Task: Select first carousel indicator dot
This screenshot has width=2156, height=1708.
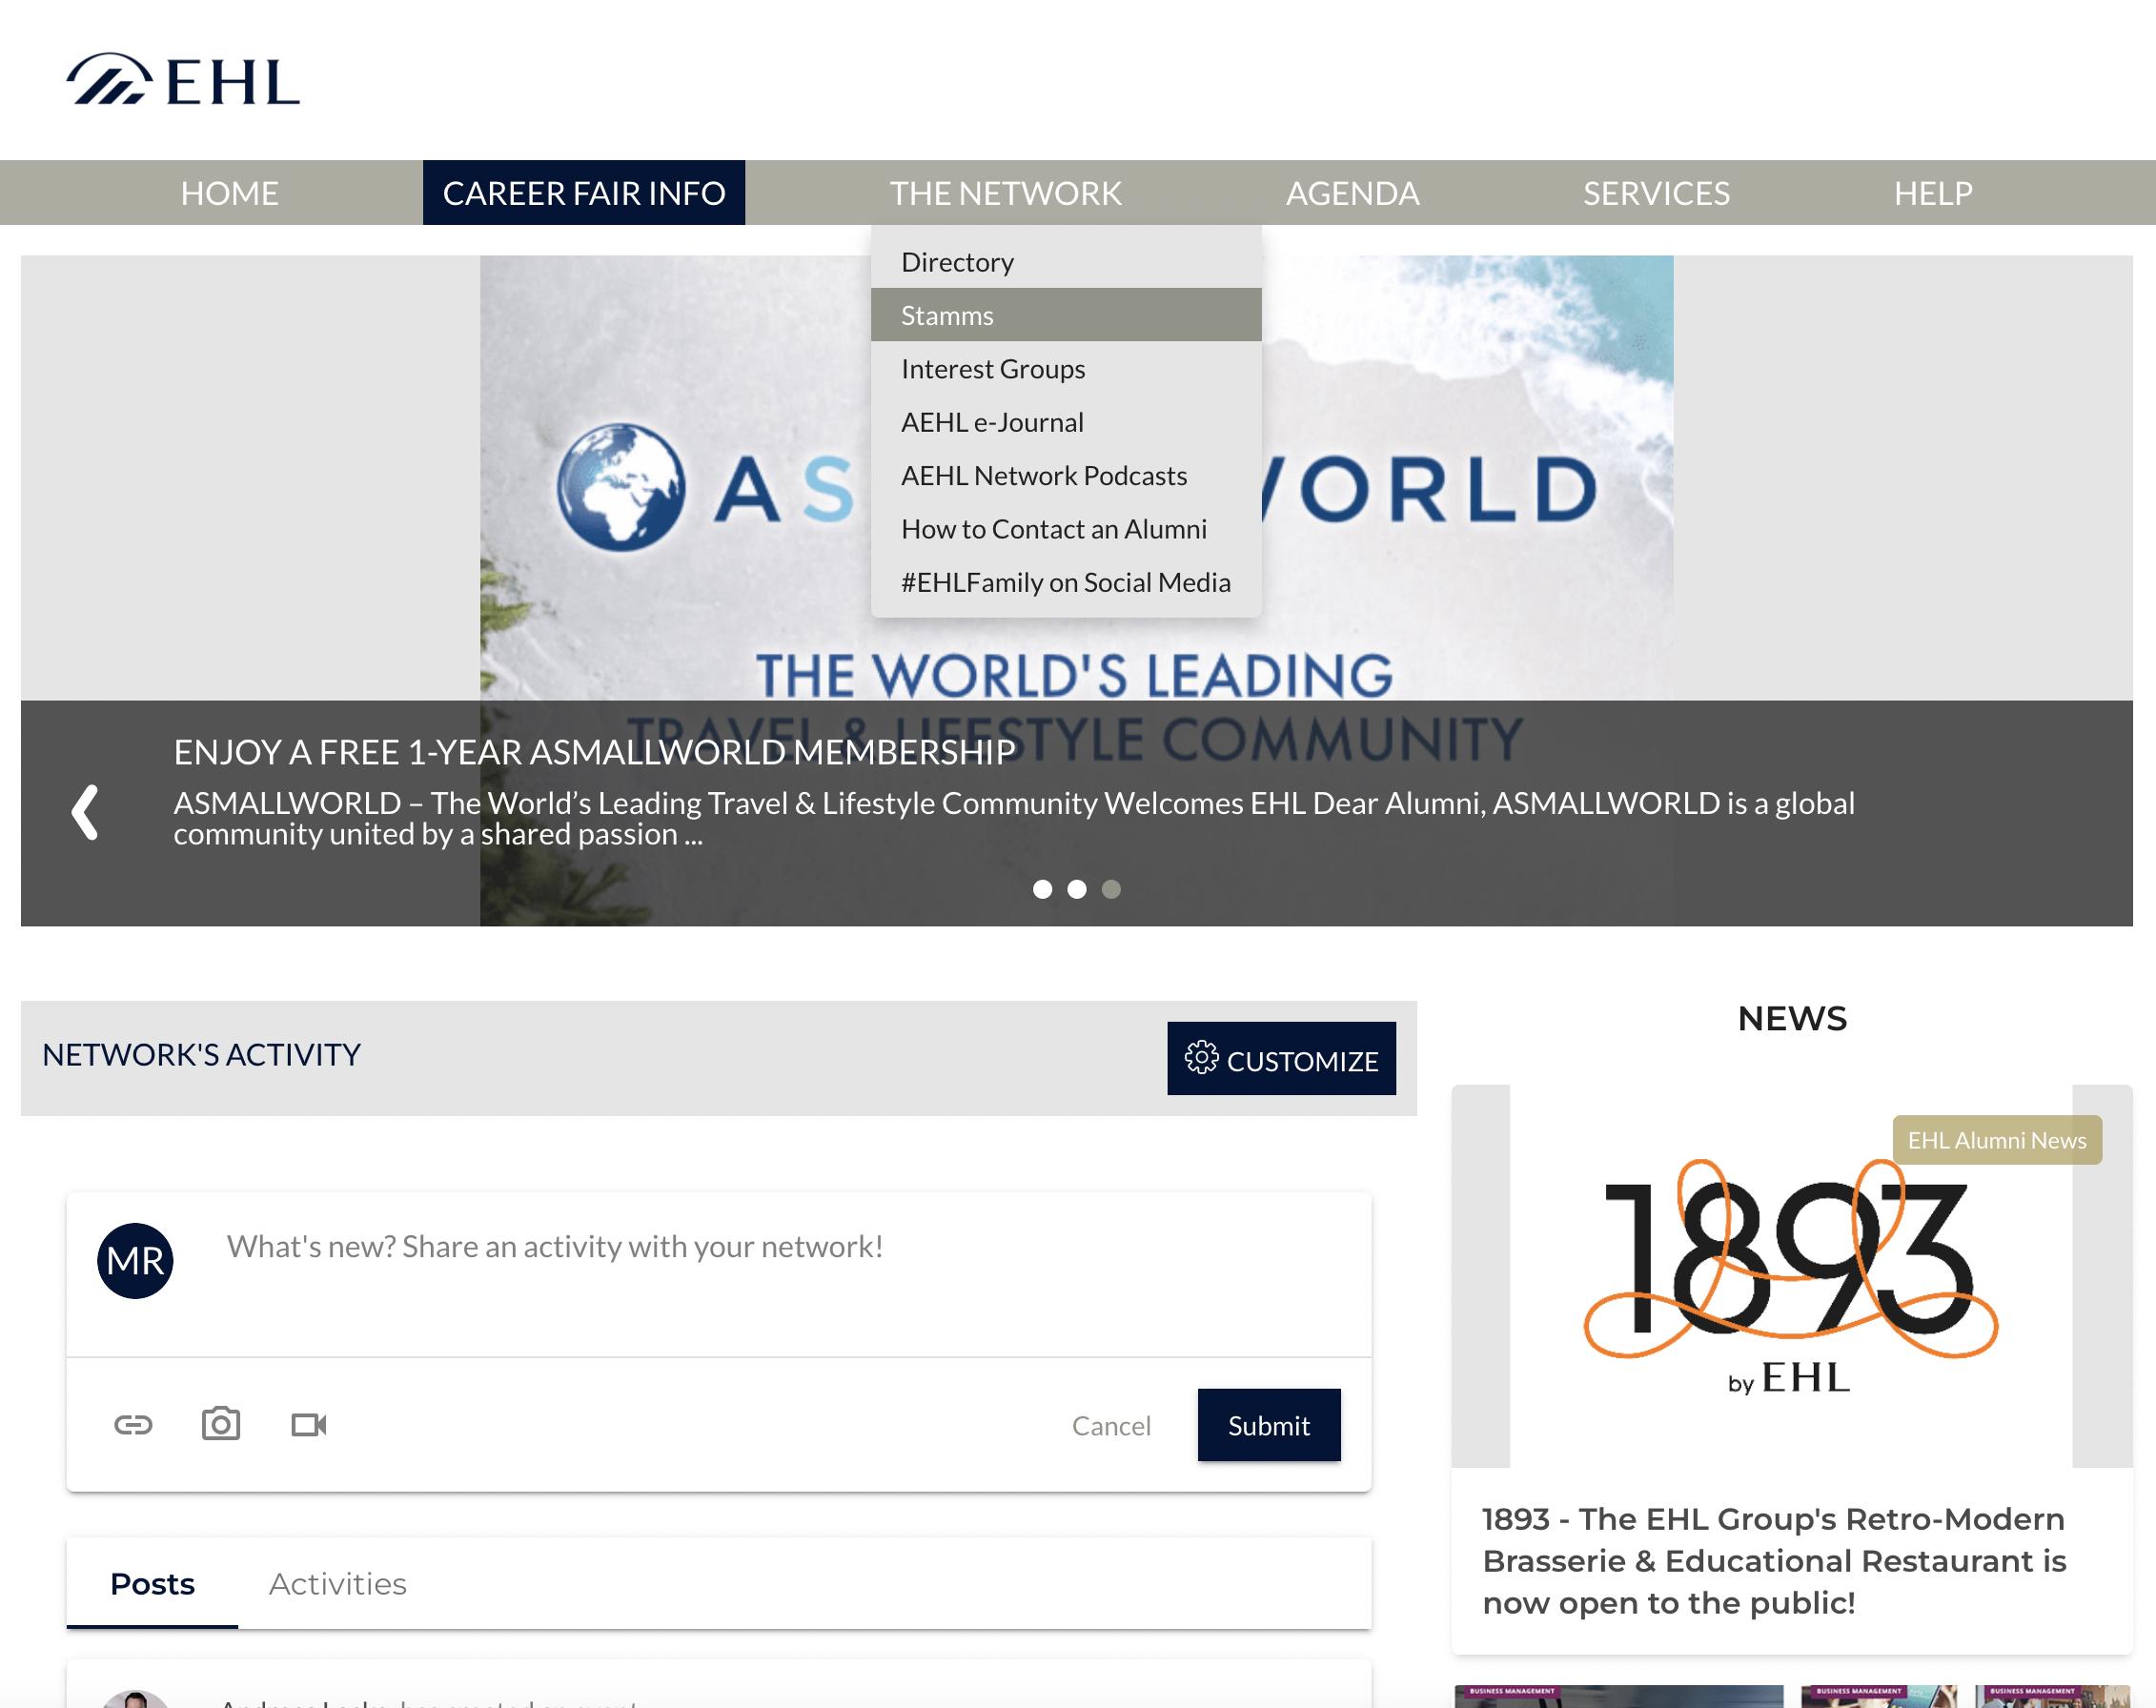Action: tap(1042, 889)
